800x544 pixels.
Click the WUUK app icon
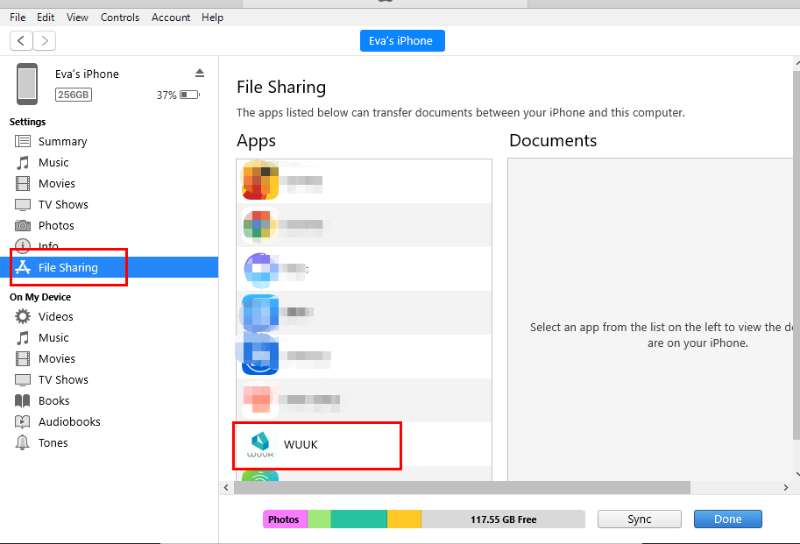(x=260, y=444)
